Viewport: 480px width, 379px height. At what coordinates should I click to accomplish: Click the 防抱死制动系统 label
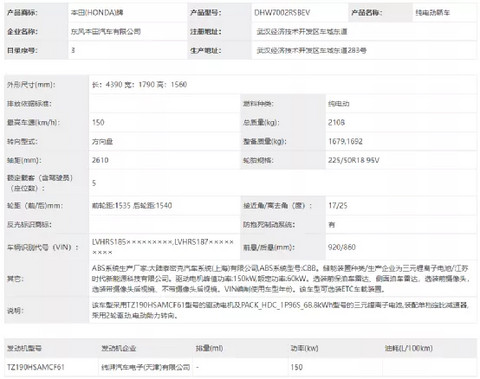269,225
